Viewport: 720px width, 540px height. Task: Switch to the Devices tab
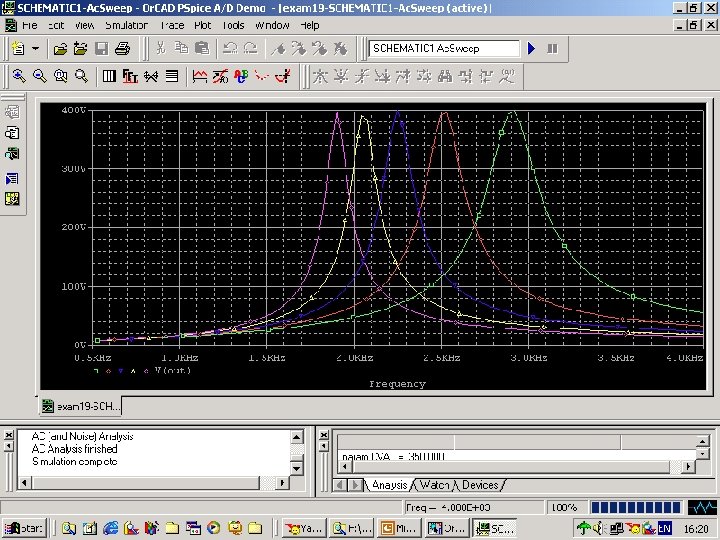click(x=480, y=485)
